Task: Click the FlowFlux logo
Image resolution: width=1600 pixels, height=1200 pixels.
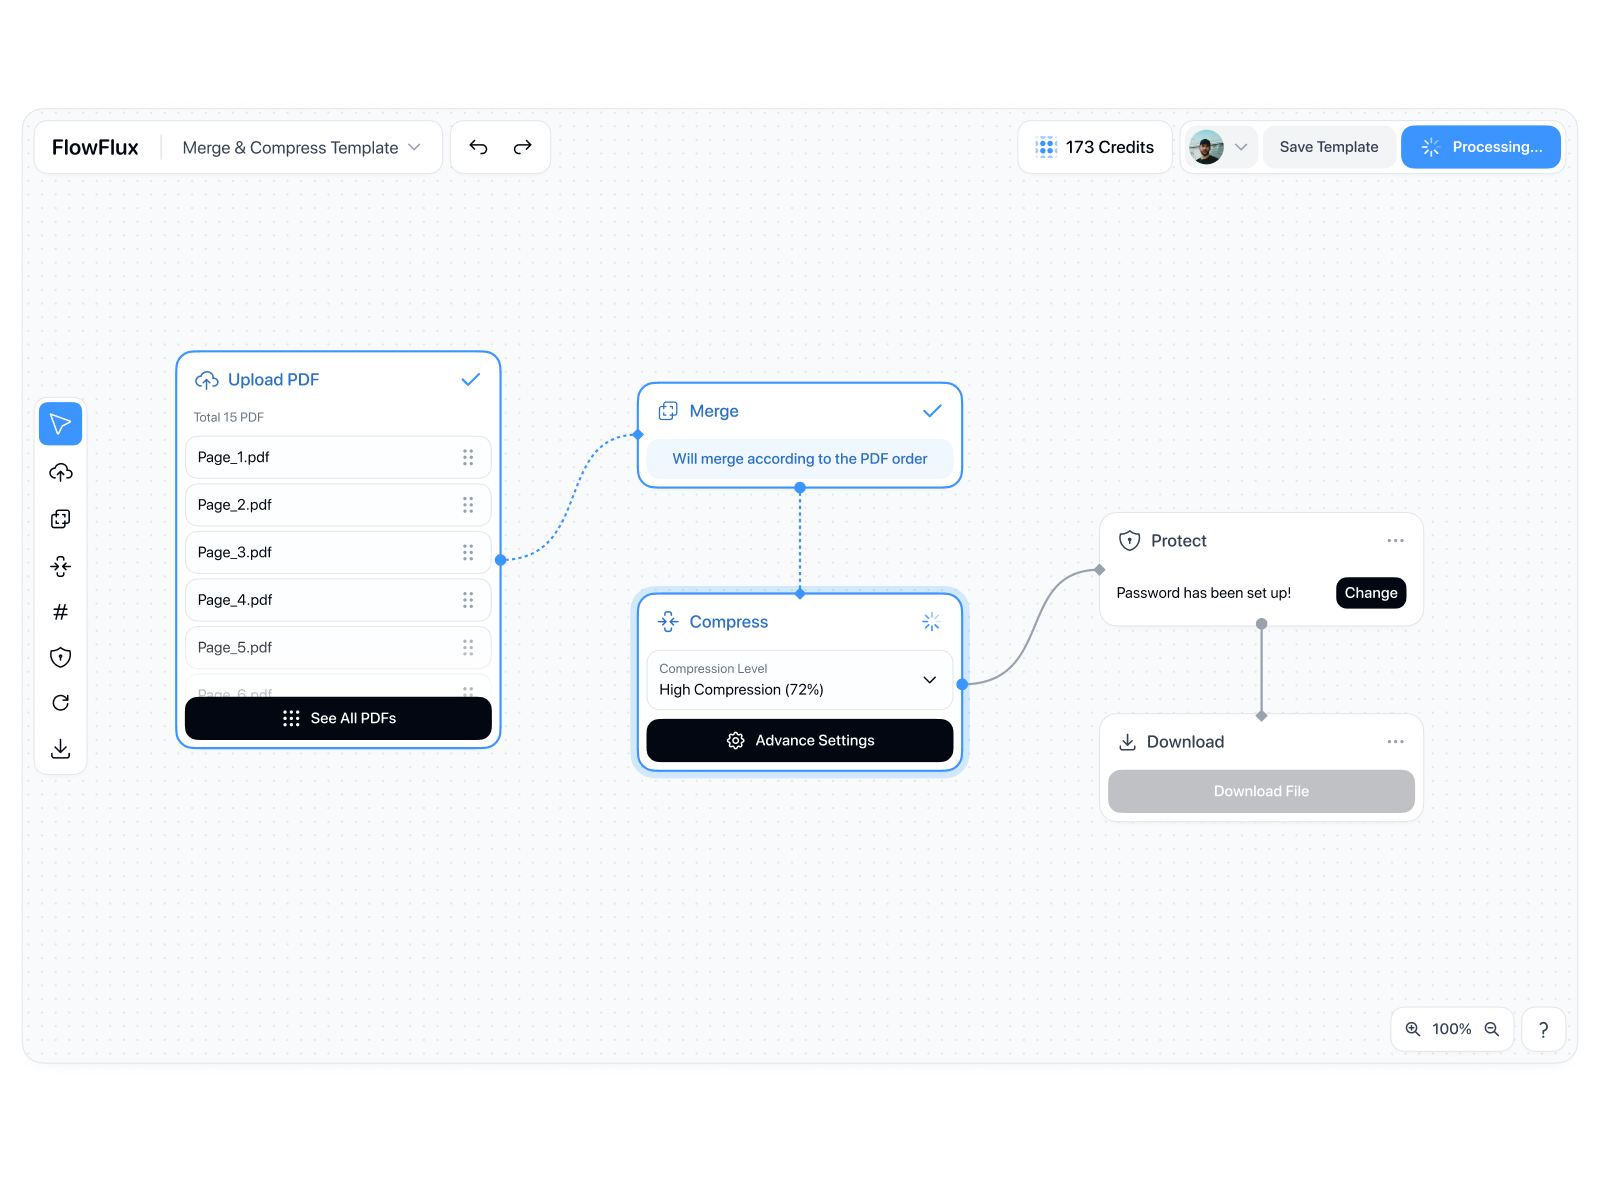Action: click(x=95, y=147)
